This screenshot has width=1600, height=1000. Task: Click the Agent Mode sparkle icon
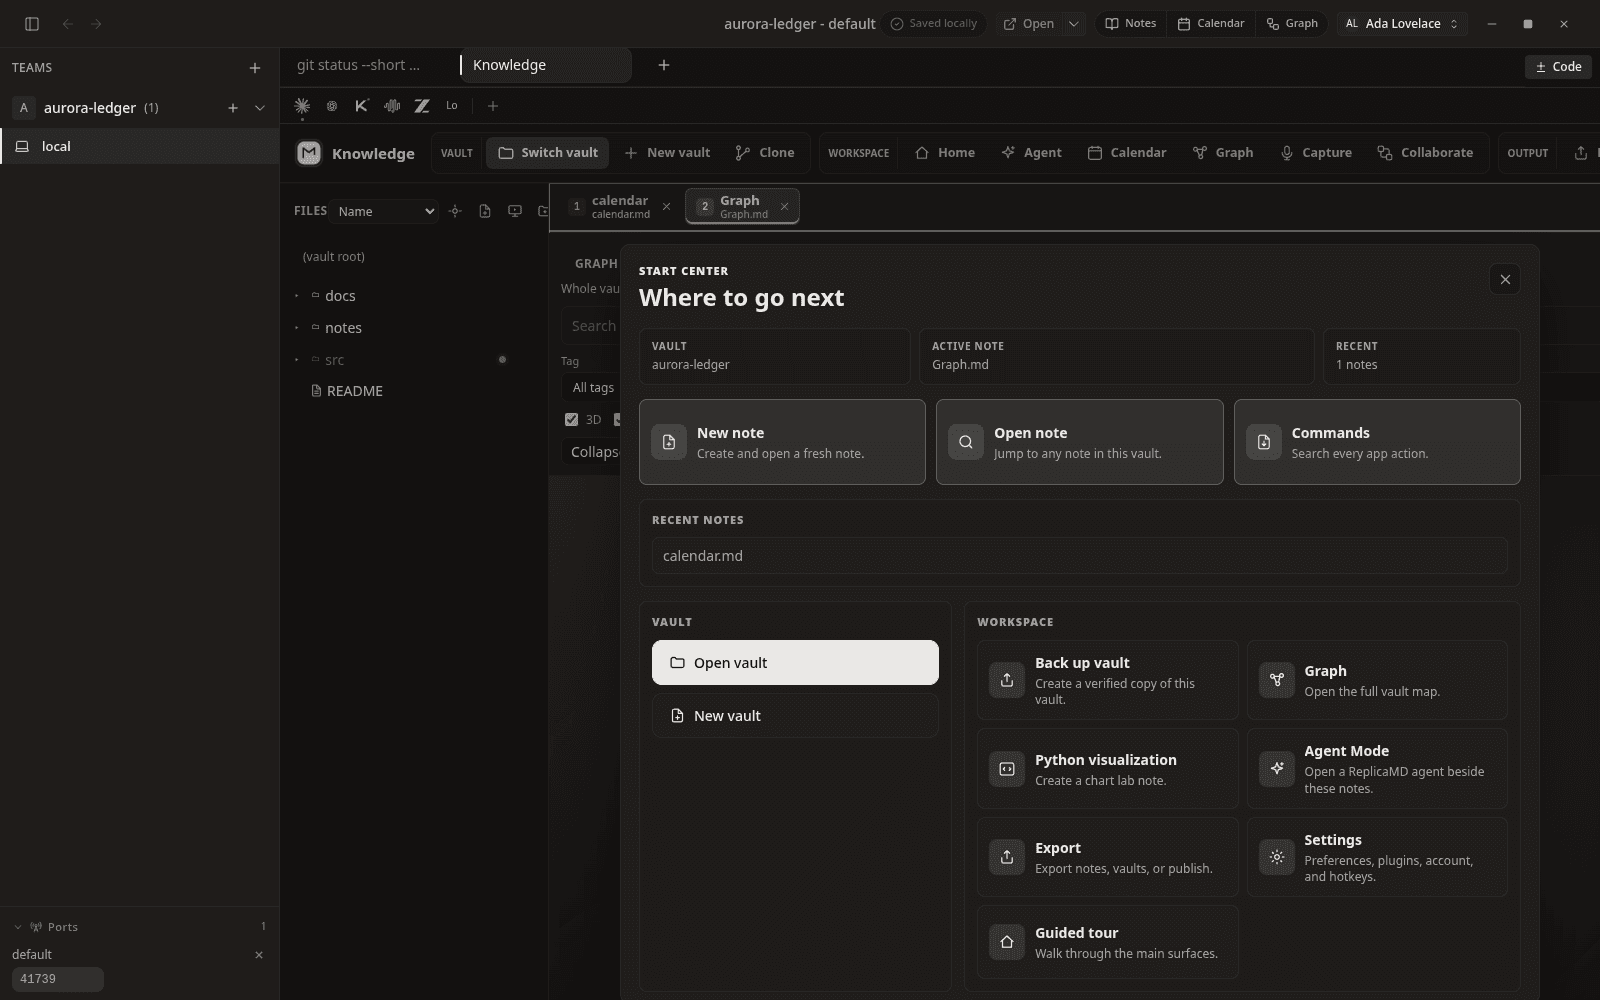pos(1277,768)
